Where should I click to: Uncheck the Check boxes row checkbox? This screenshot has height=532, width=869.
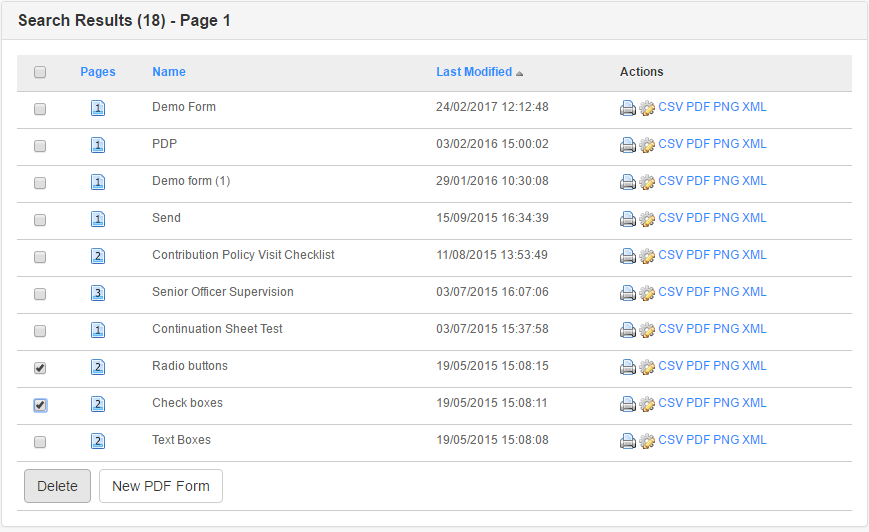coord(40,404)
